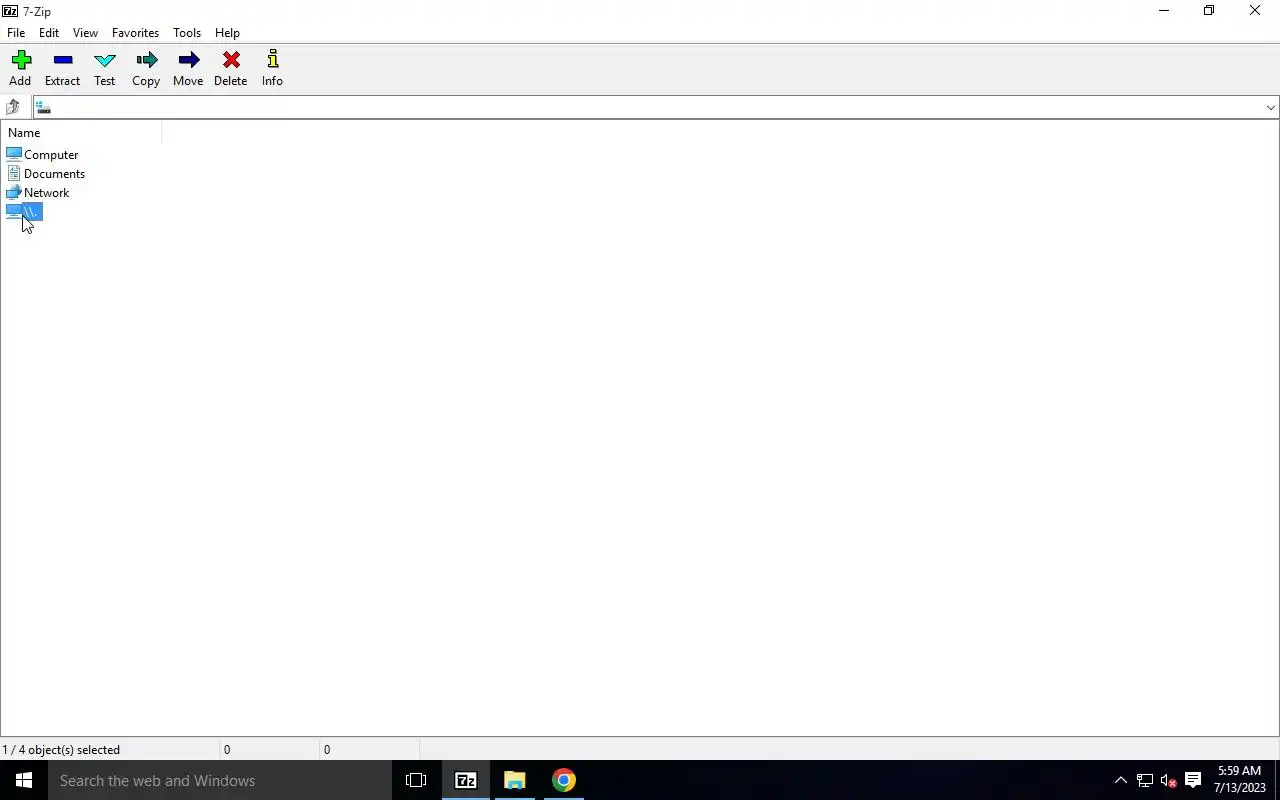The image size is (1280, 800).
Task: Open Google Chrome from taskbar
Action: tap(564, 780)
